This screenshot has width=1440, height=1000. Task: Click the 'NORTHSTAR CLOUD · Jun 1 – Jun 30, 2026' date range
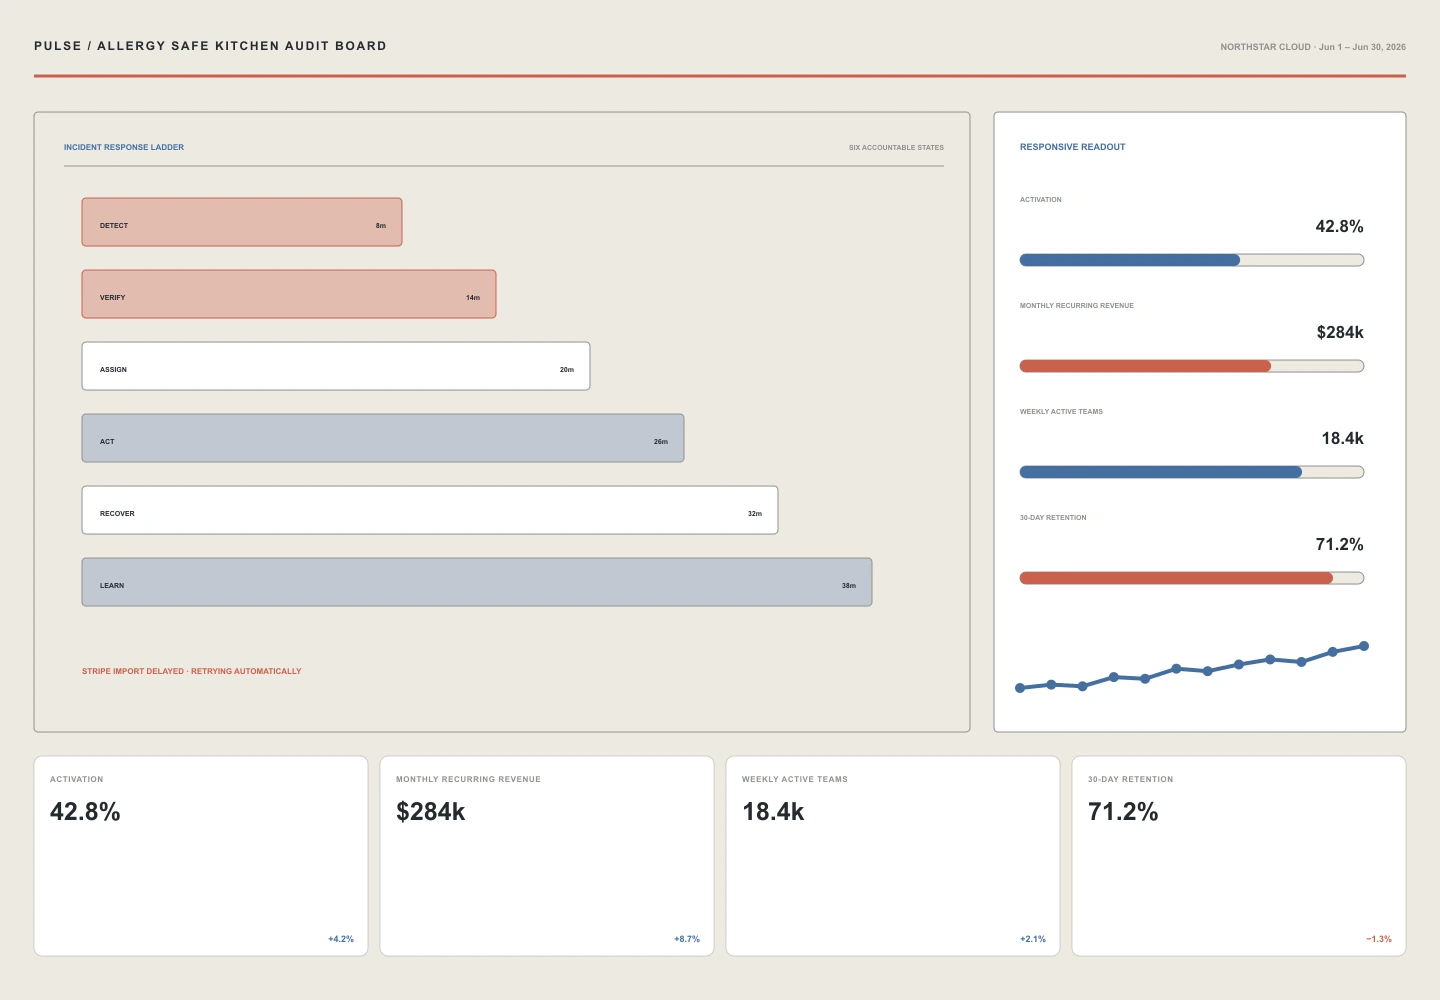coord(1313,47)
